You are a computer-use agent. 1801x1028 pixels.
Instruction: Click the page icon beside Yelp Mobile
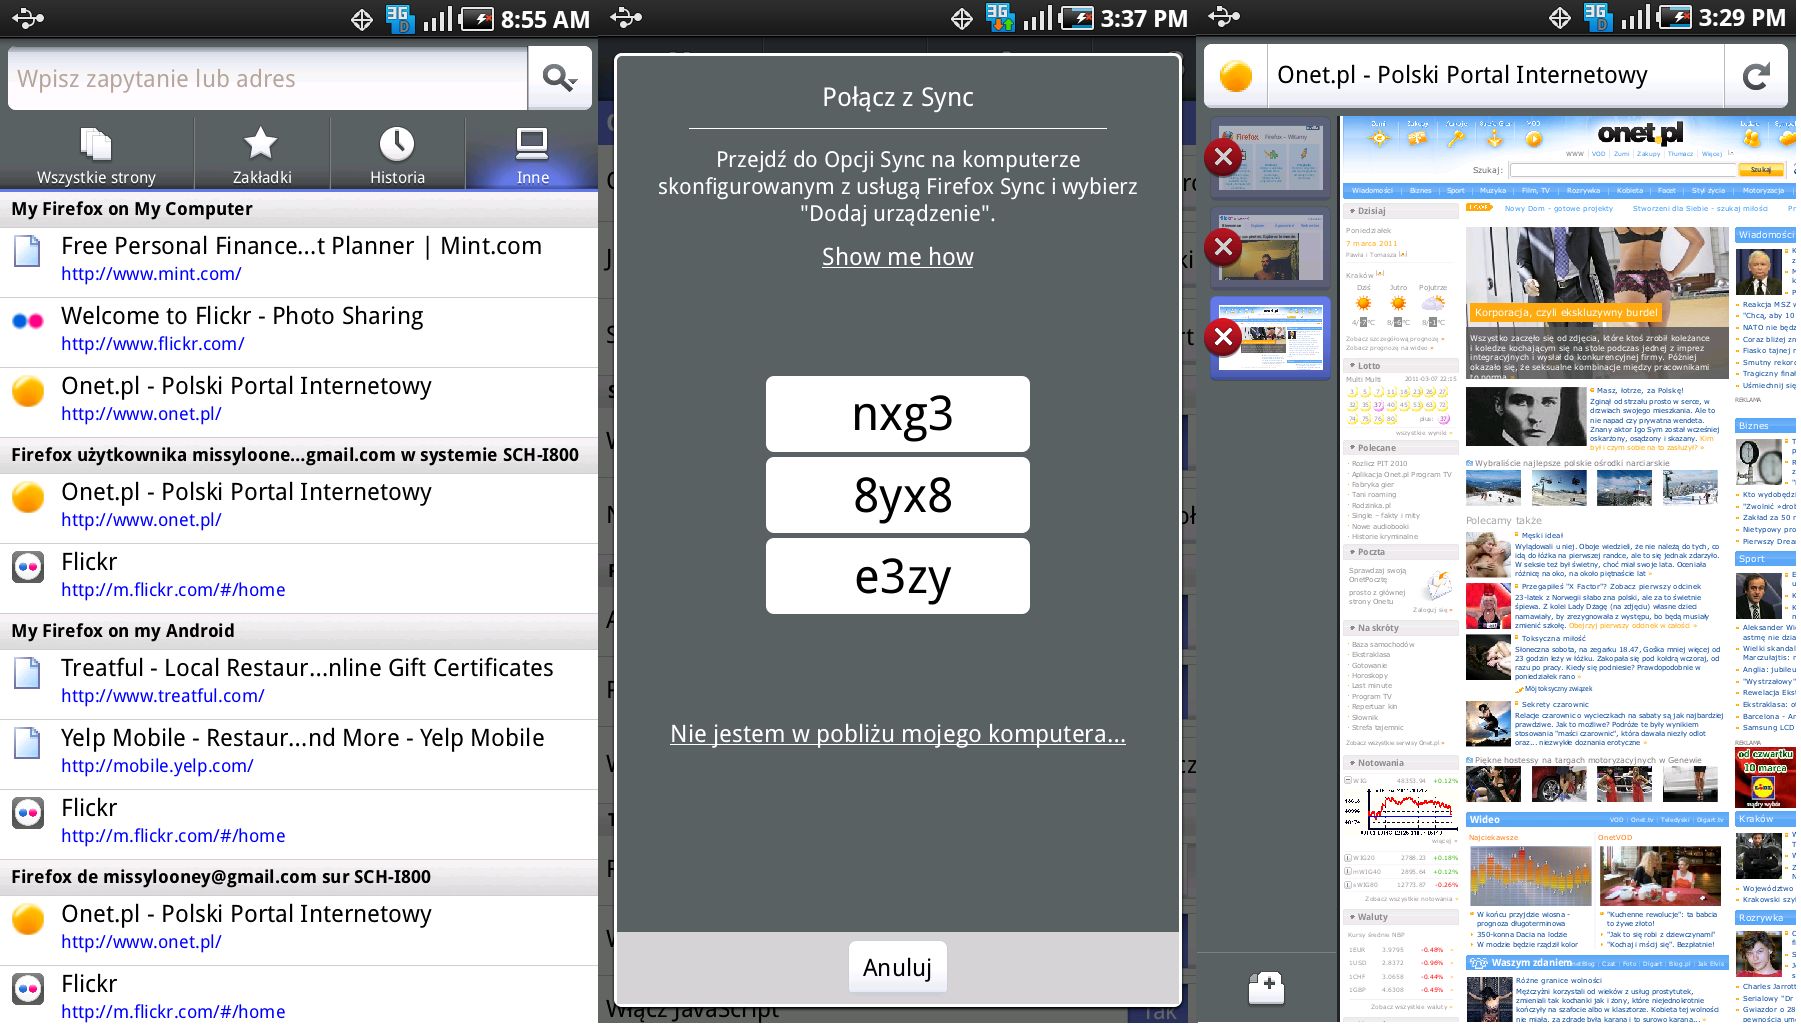click(x=27, y=742)
